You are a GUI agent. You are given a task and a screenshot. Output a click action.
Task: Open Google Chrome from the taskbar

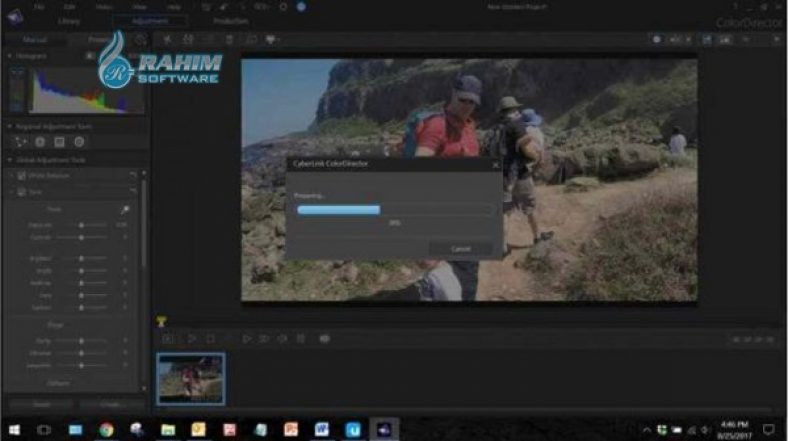[106, 429]
